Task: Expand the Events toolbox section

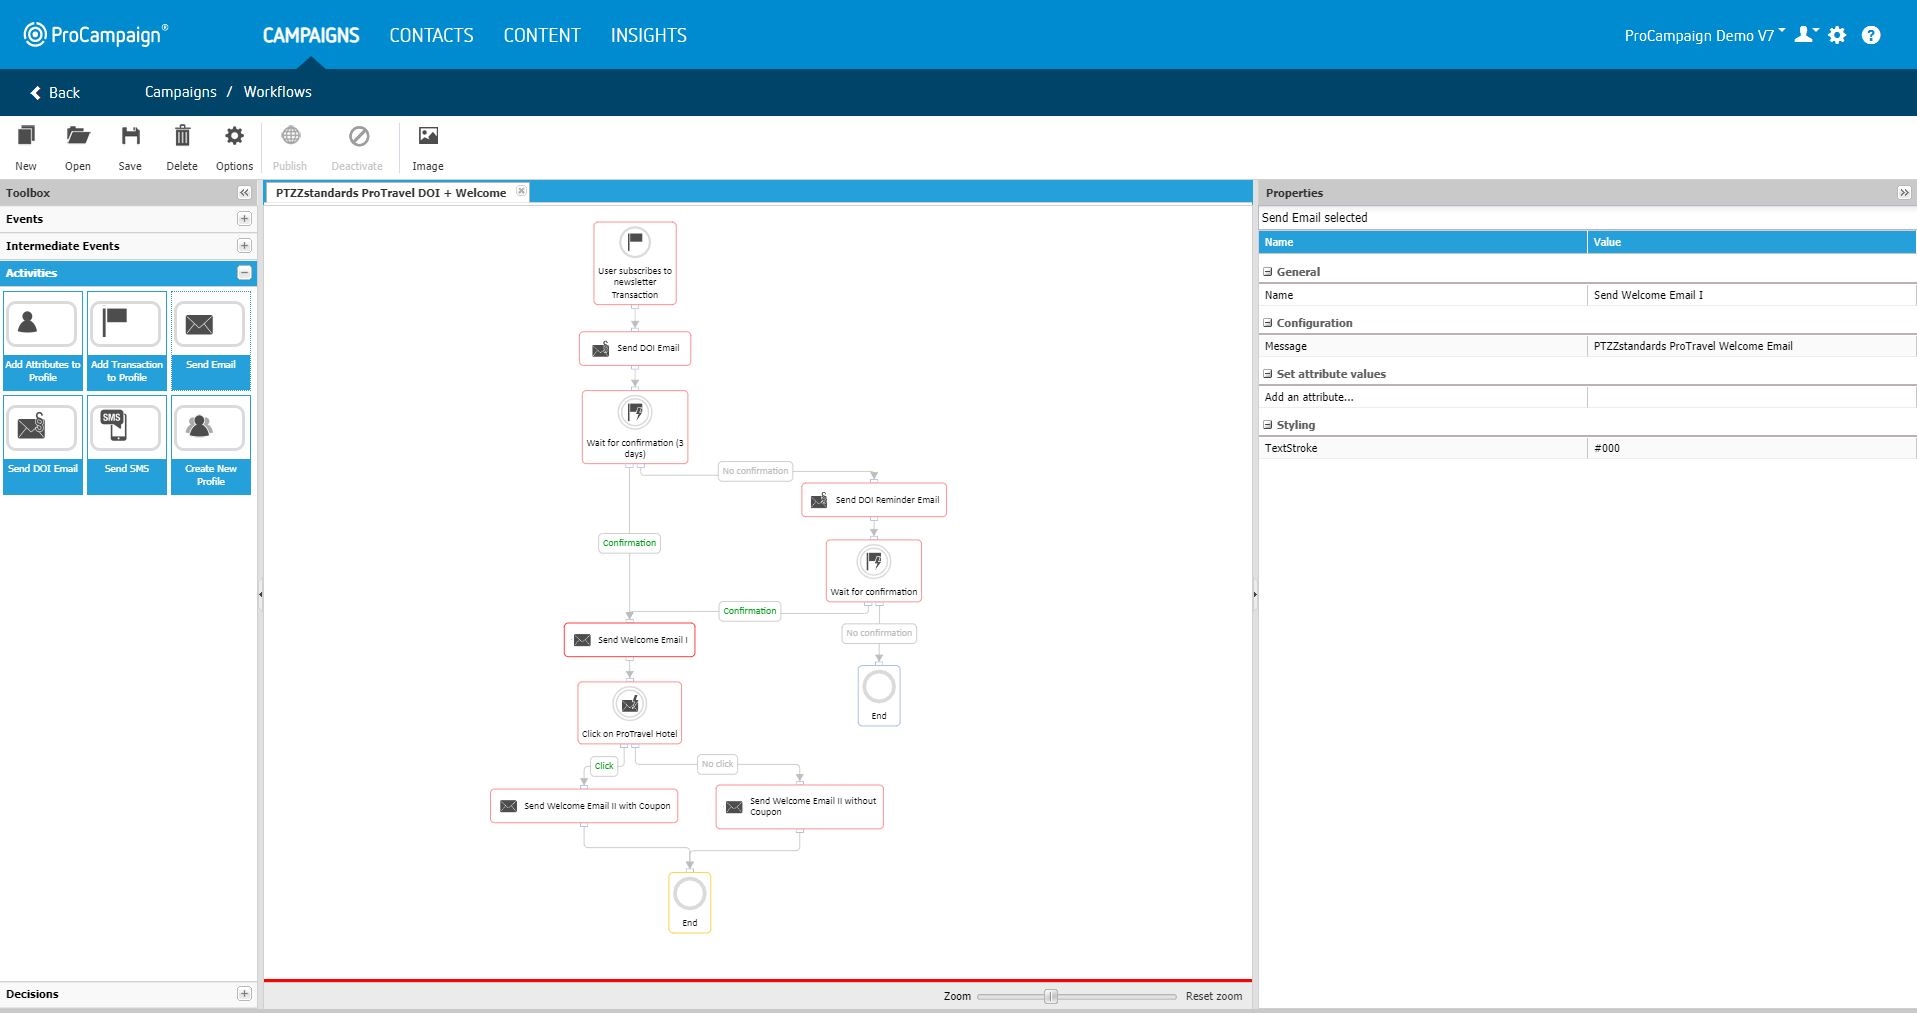Action: pyautogui.click(x=244, y=219)
